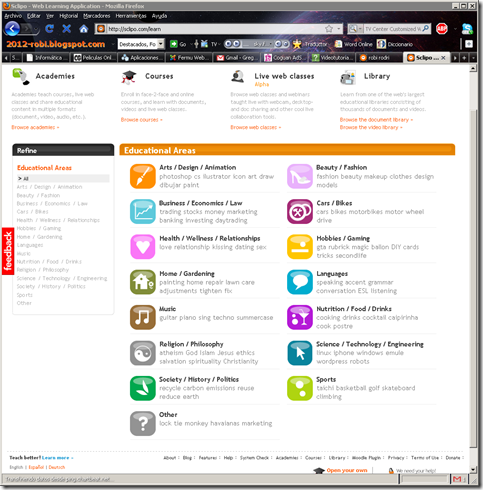Choose the Languages speech bubble icon
The image size is (483, 490).
click(300, 282)
